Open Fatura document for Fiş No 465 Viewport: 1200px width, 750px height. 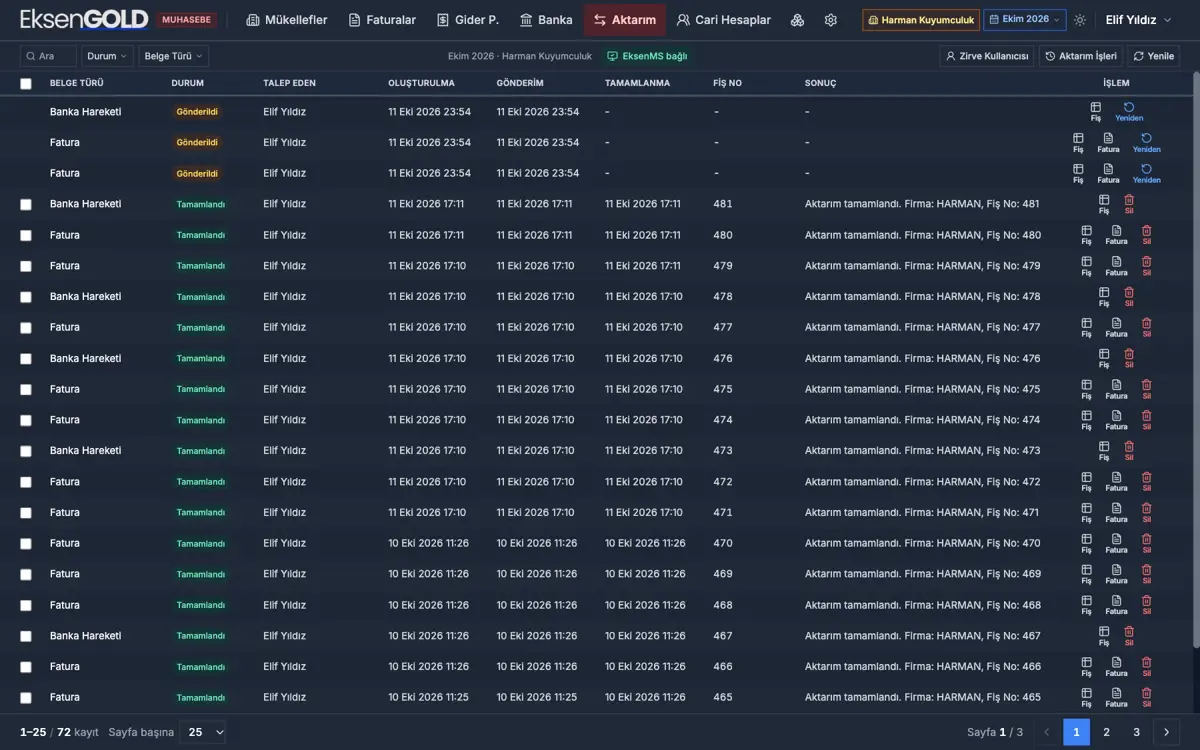[1116, 697]
